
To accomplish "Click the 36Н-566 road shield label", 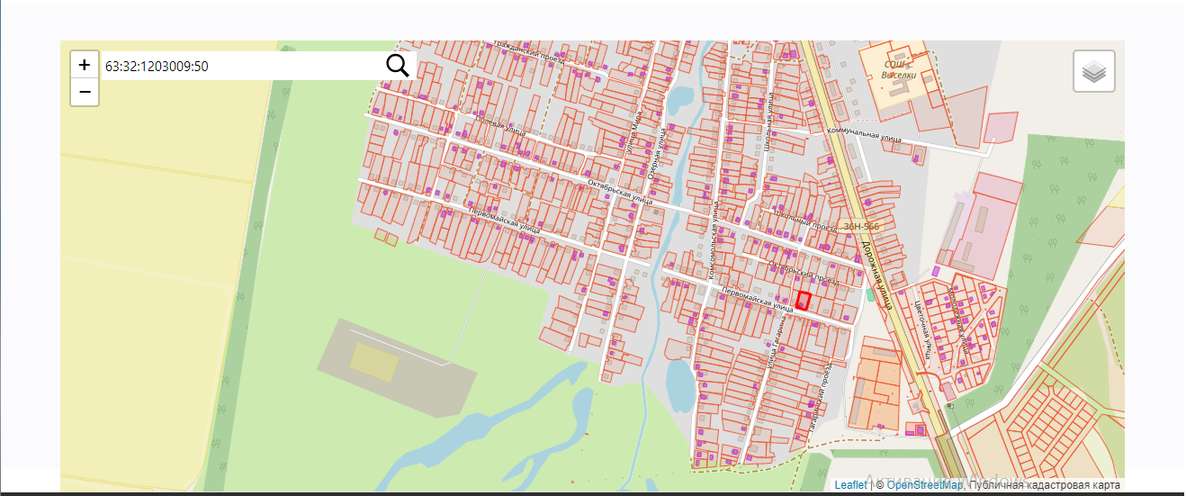I will coord(860,227).
